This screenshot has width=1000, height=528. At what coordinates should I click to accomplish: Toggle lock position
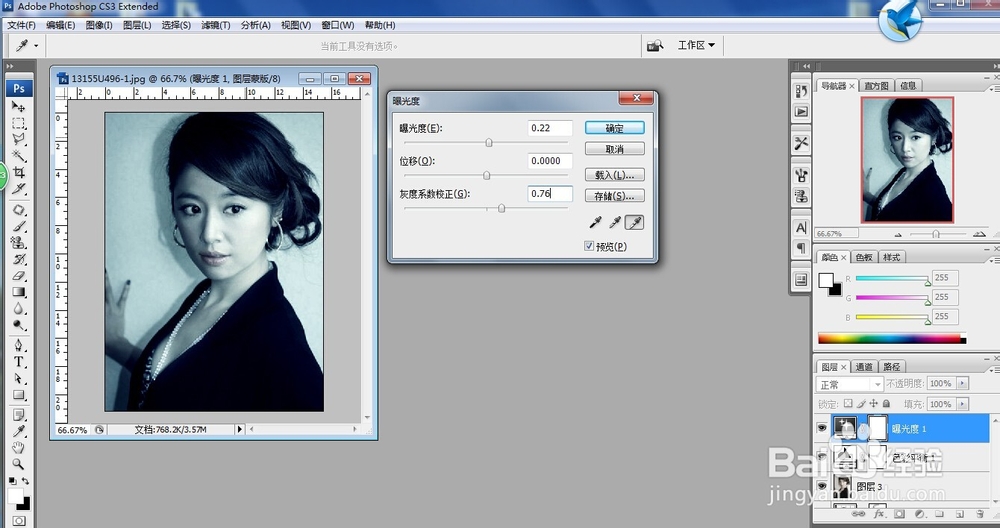pos(874,404)
